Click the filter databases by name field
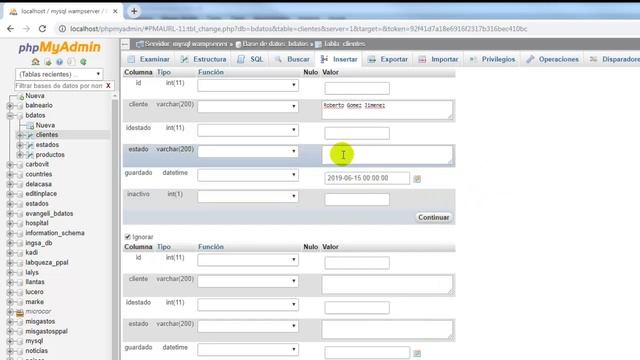640x360 pixels. [59, 86]
